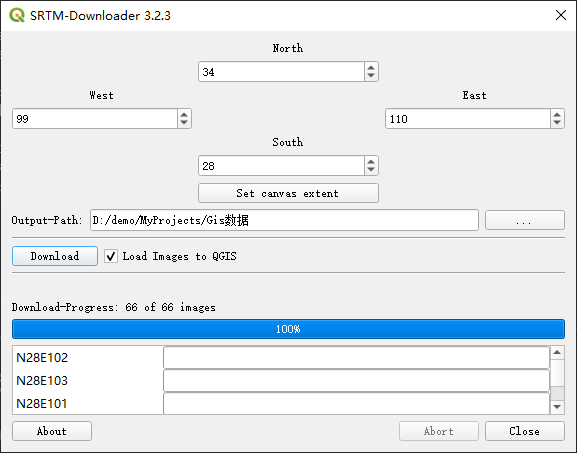Click Download-Progress 66 of 66 images text
The image size is (577, 453).
pos(114,307)
